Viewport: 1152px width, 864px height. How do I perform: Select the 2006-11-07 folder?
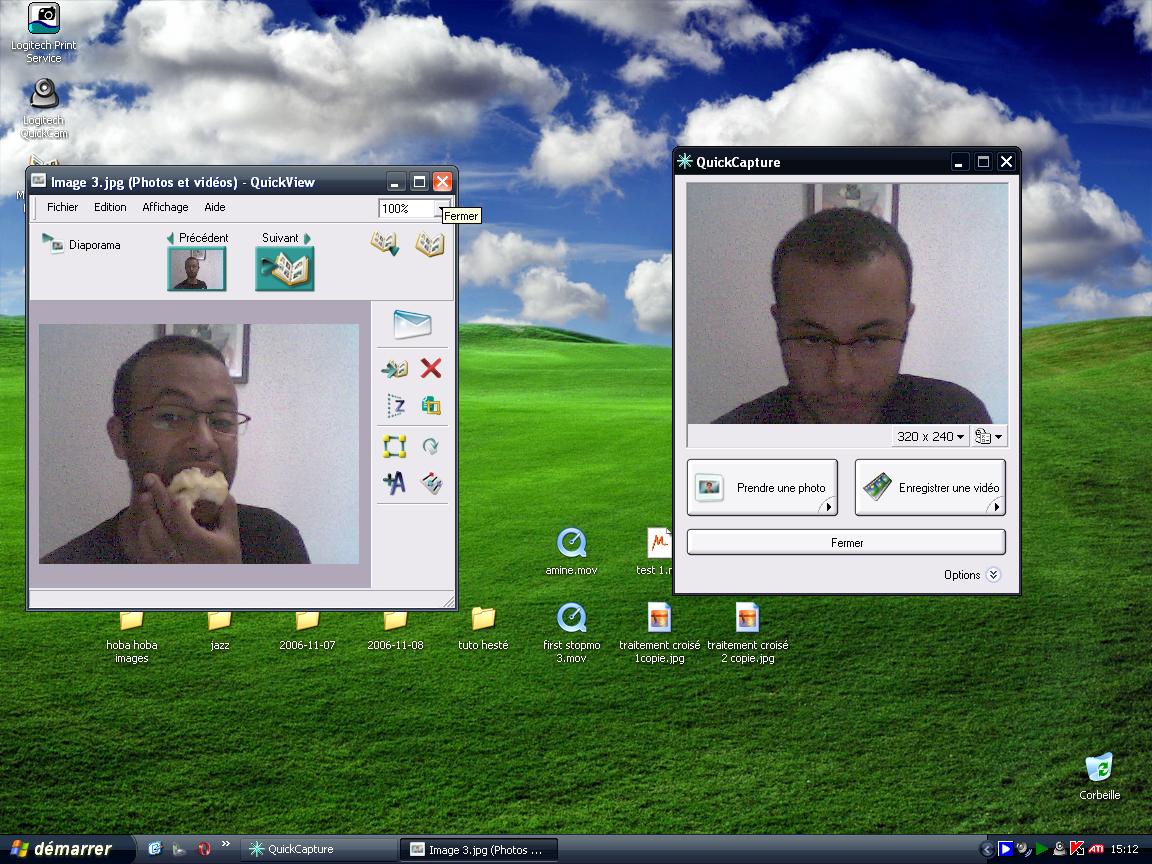(307, 630)
